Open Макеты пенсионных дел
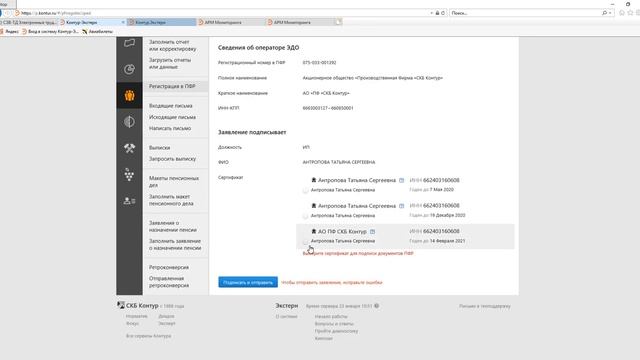The width and height of the screenshot is (640, 360). [x=174, y=182]
